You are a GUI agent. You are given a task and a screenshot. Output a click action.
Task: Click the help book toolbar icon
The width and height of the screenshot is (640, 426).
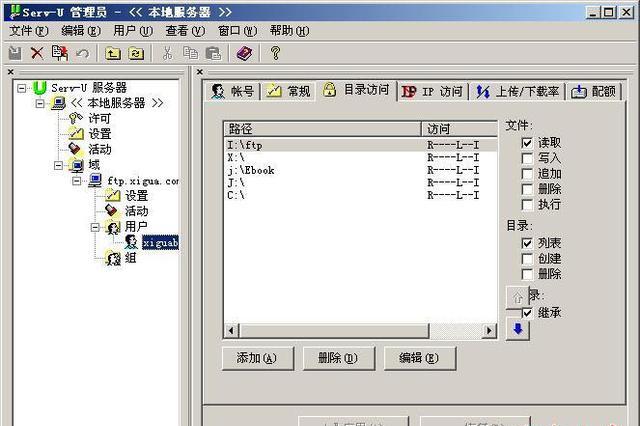tap(244, 53)
